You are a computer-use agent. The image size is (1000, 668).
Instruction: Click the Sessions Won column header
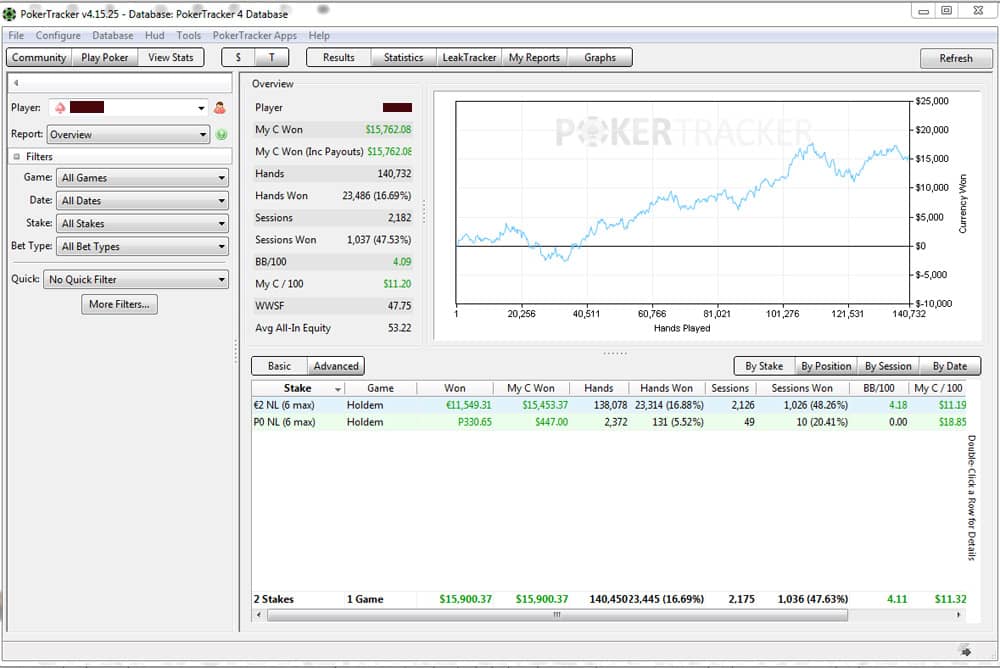[x=802, y=388]
